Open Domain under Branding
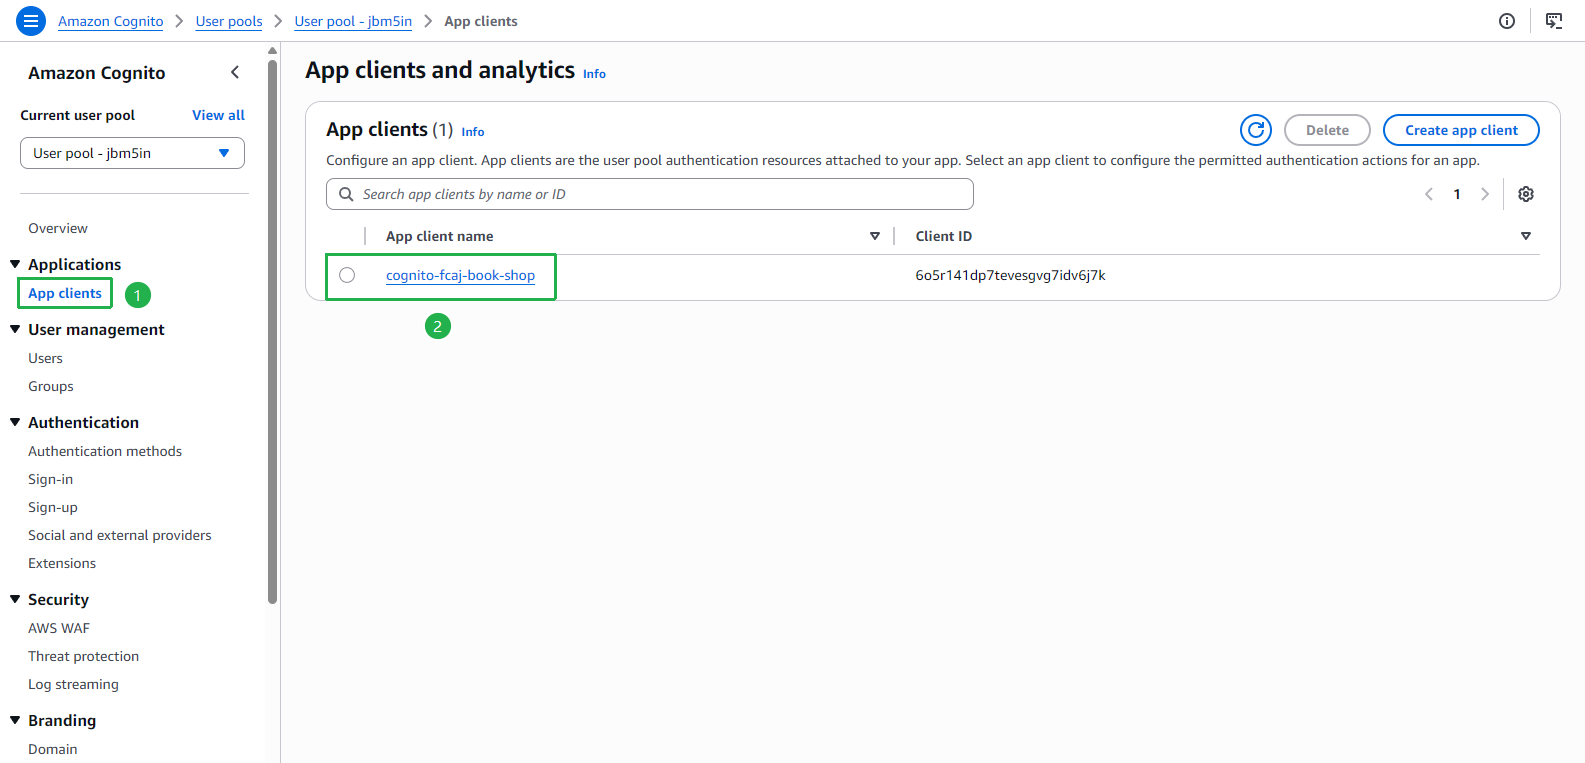The height and width of the screenshot is (763, 1585). click(x=53, y=749)
